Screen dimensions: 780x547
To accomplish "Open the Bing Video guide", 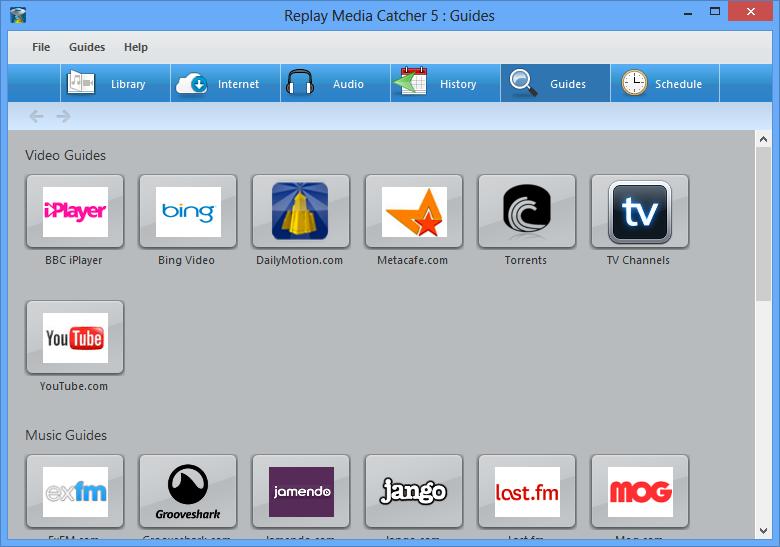I will tap(188, 212).
